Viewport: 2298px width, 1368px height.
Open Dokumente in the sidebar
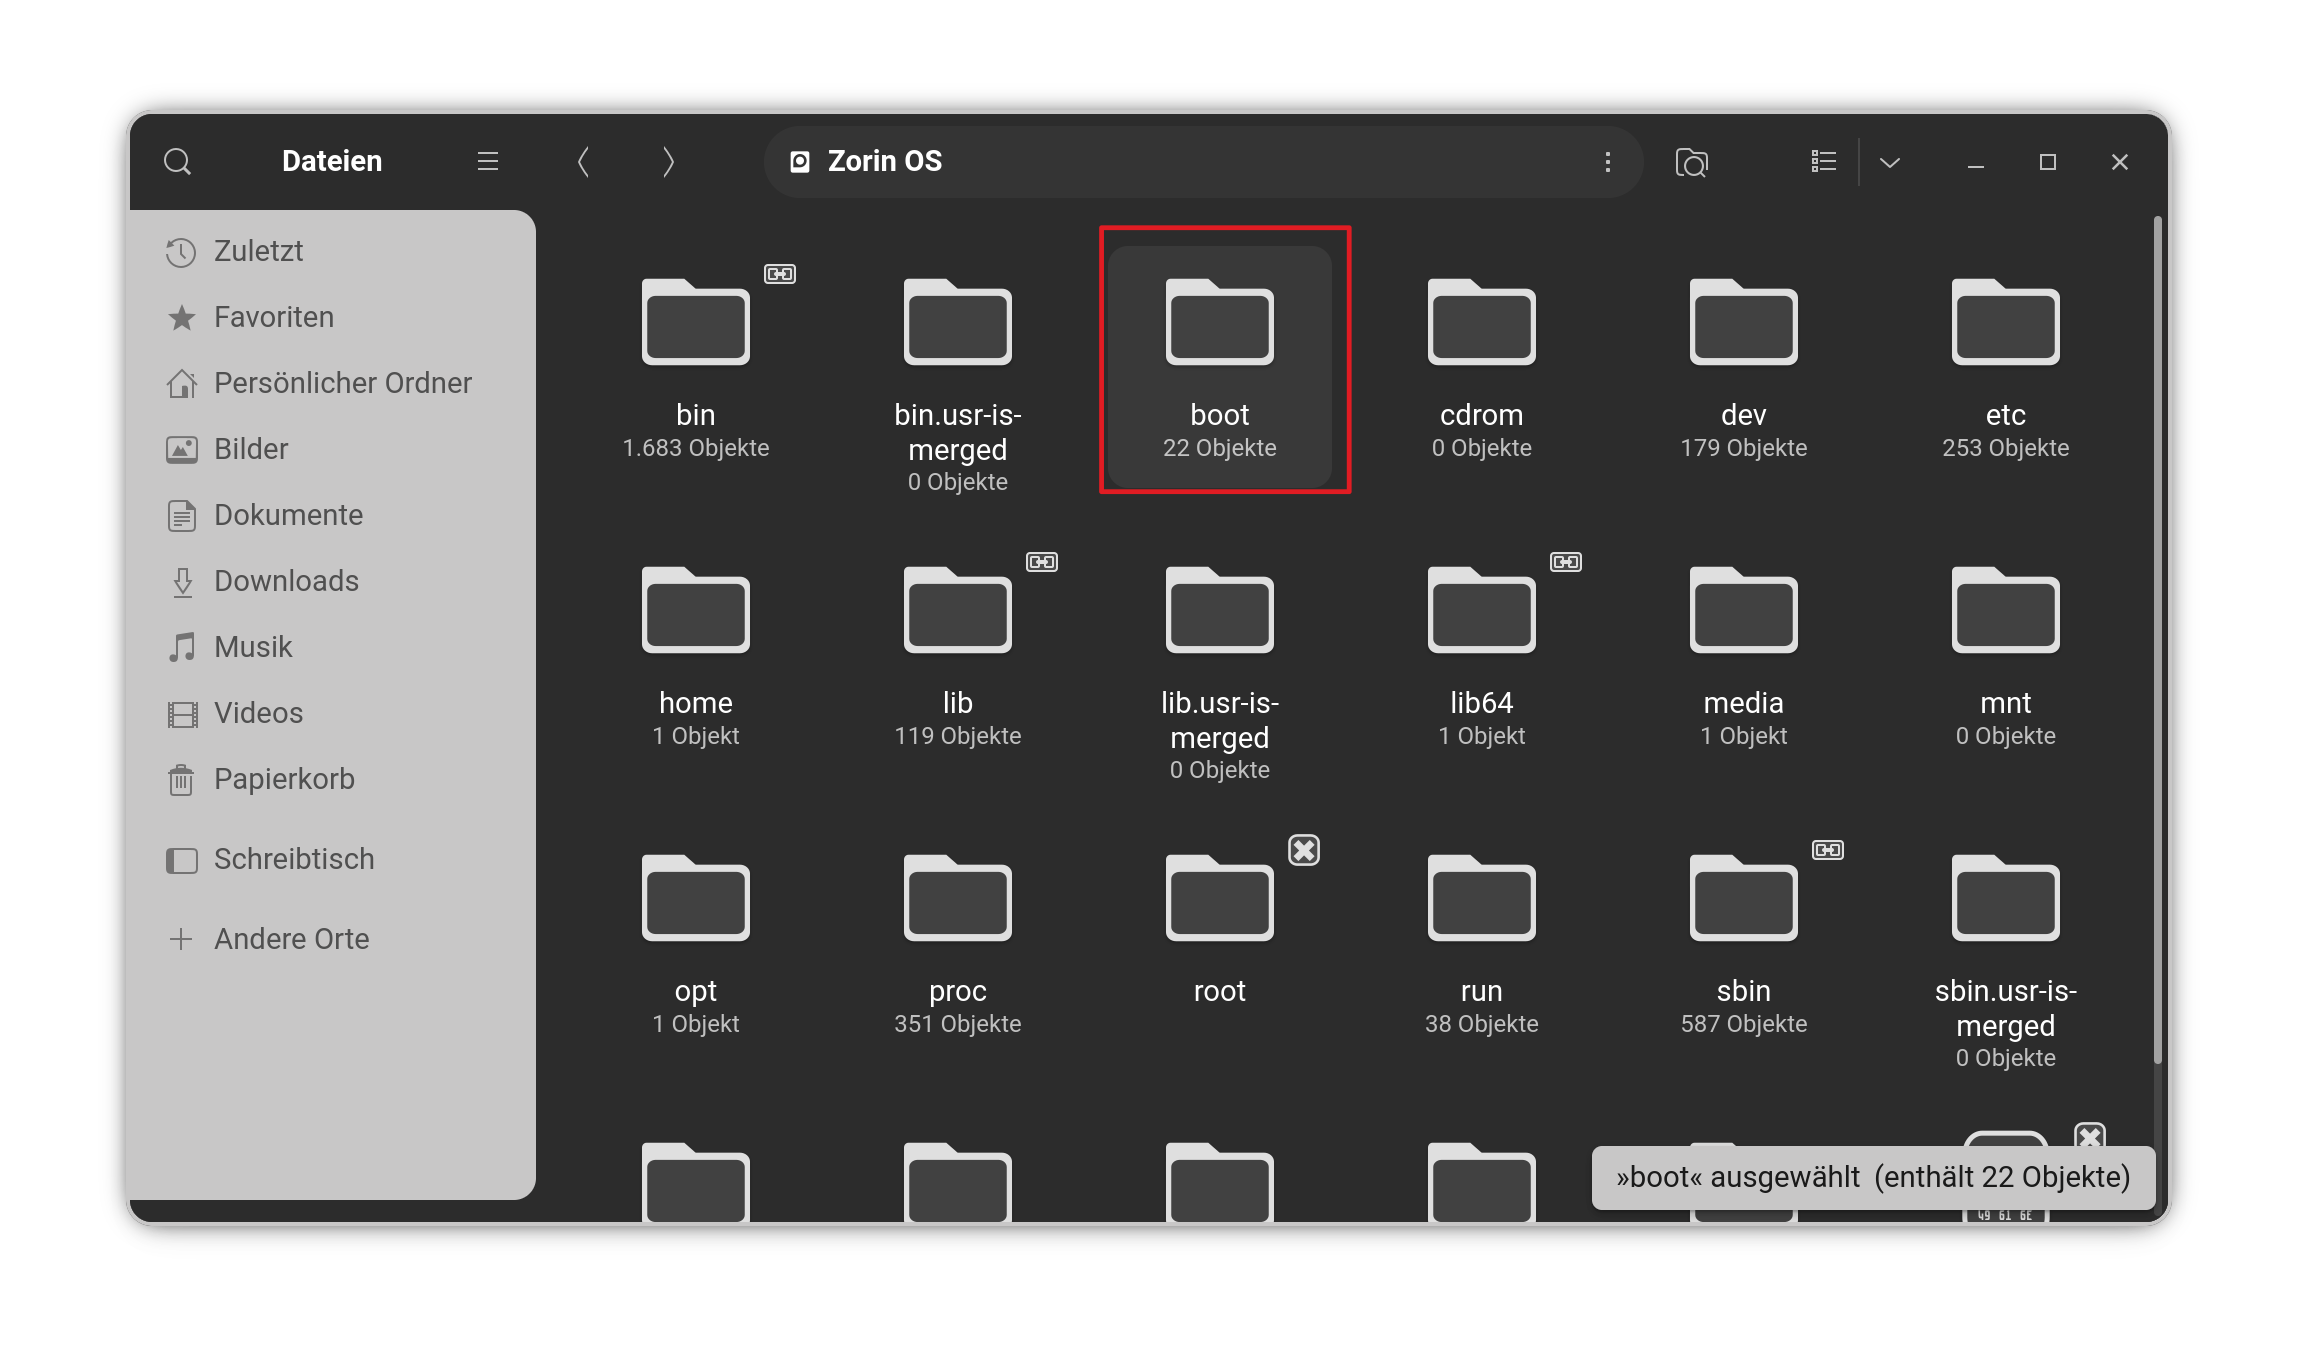tap(333, 515)
